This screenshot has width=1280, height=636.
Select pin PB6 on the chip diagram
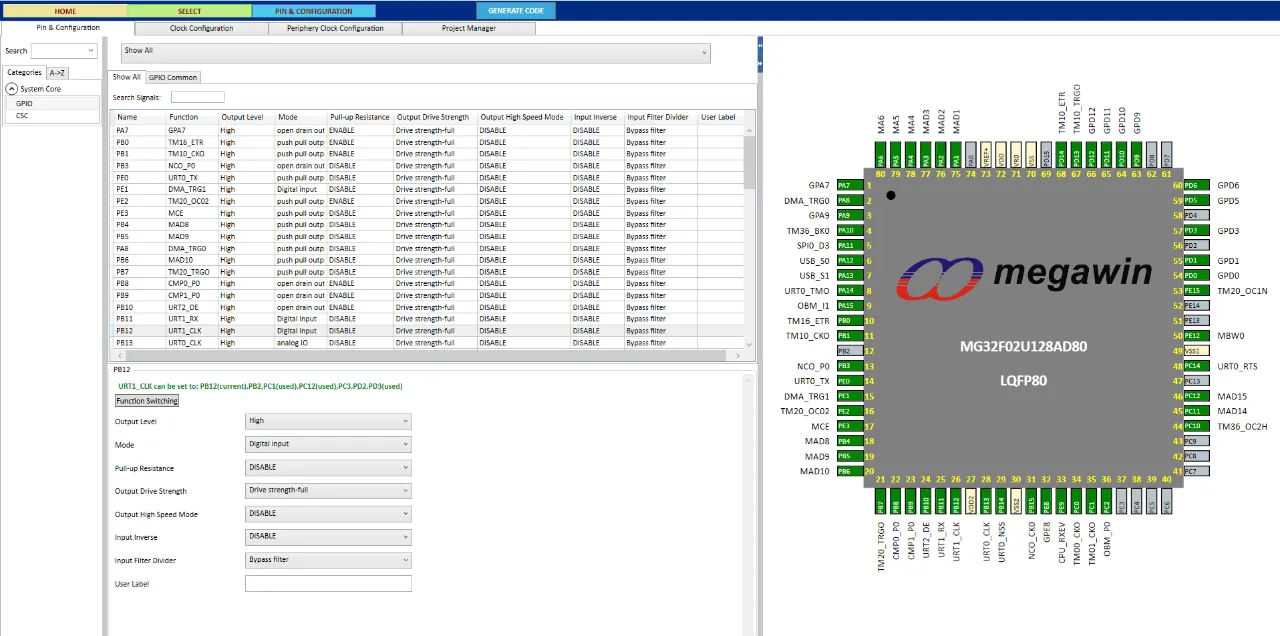pos(849,471)
